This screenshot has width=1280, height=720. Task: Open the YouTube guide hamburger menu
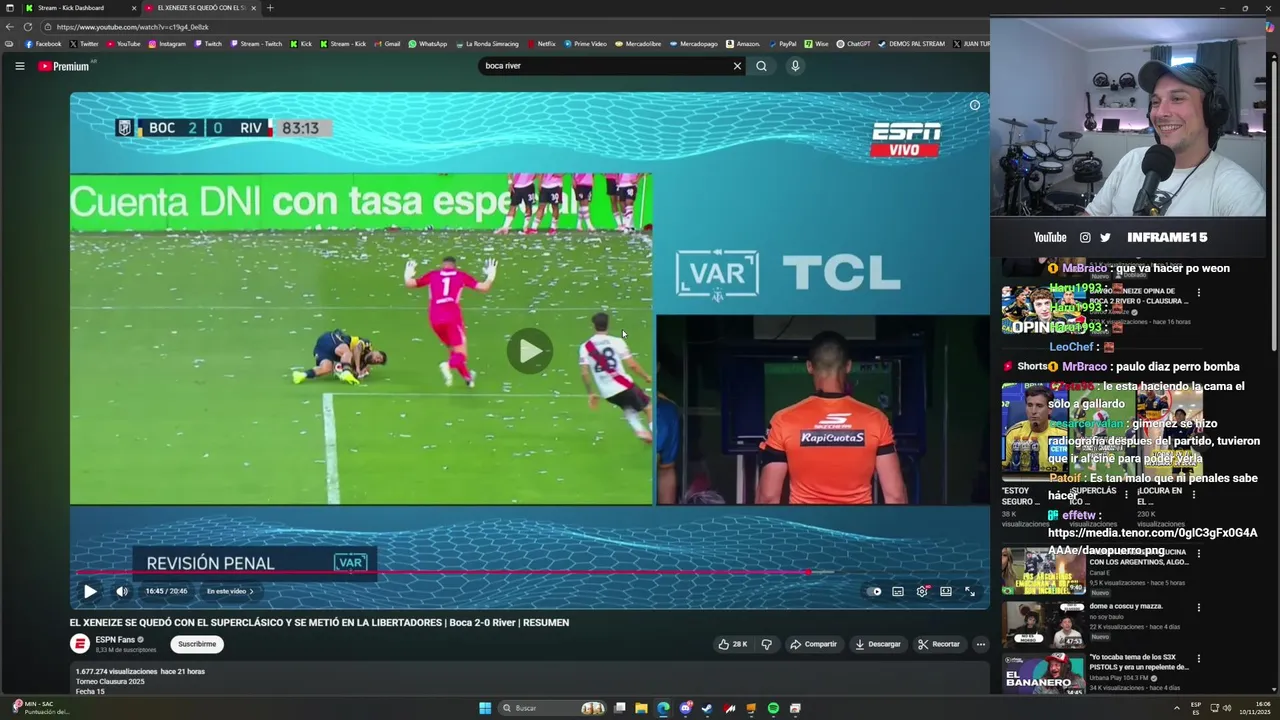19,66
